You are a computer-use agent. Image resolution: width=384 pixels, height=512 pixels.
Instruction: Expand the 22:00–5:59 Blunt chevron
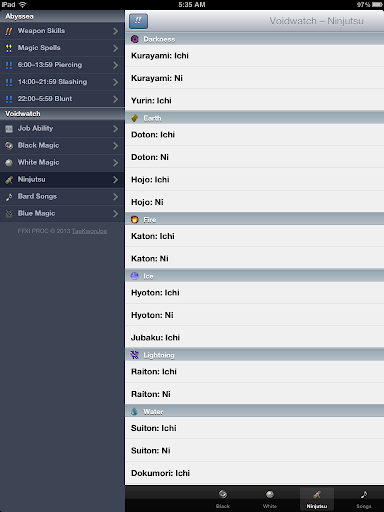(115, 99)
